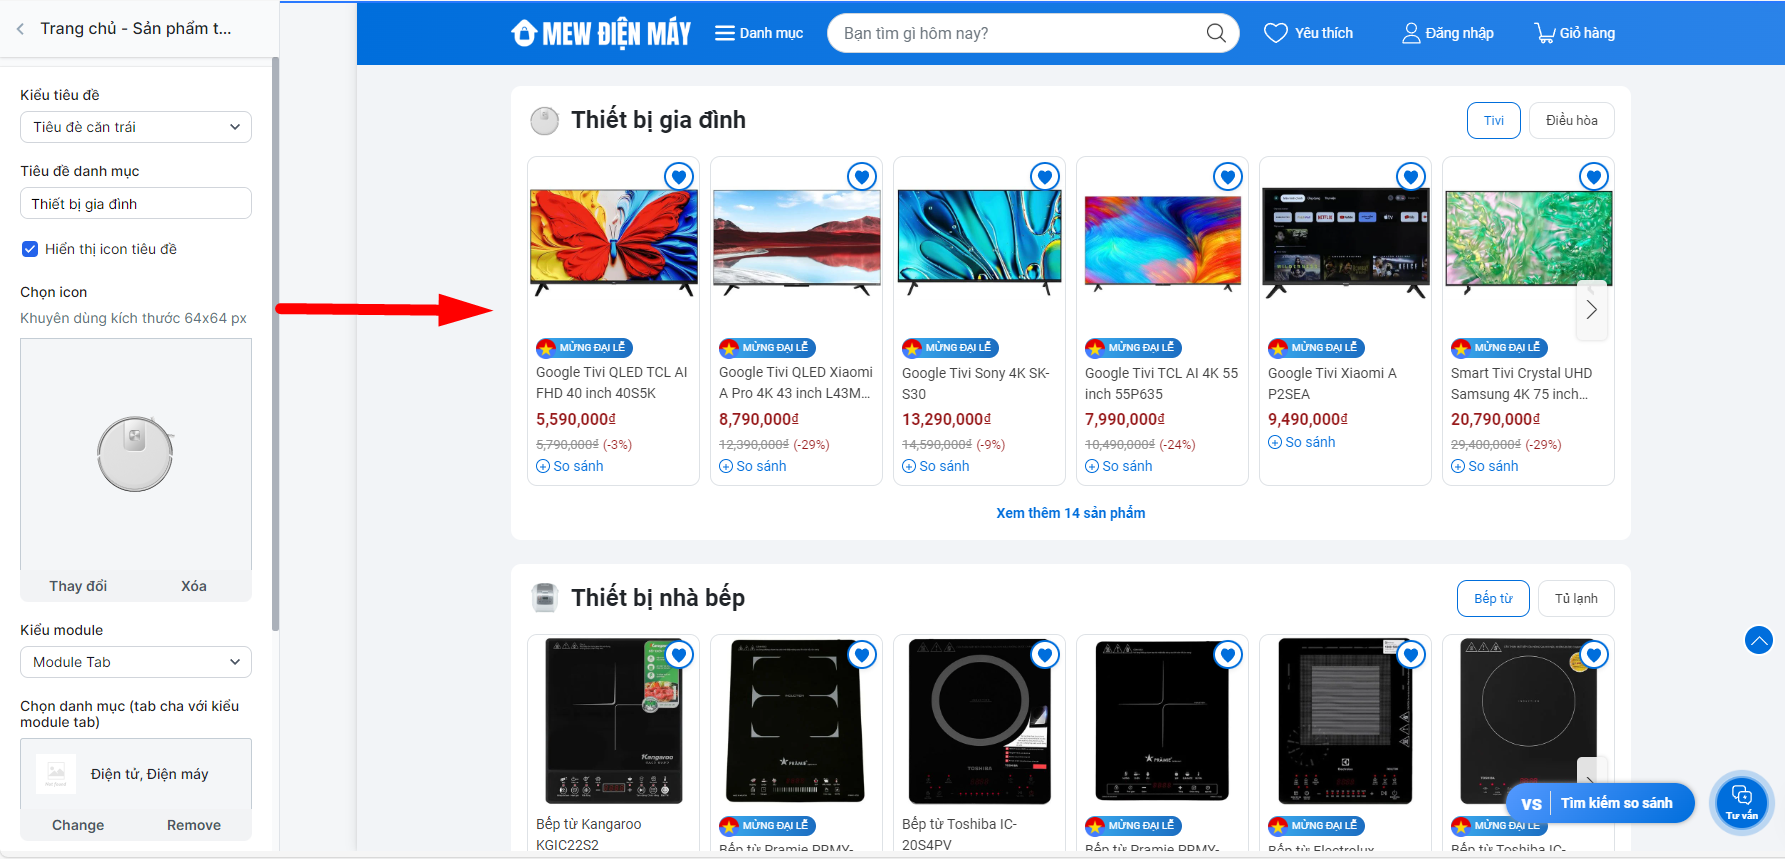Click the back-to-top arrow button

click(x=1759, y=640)
